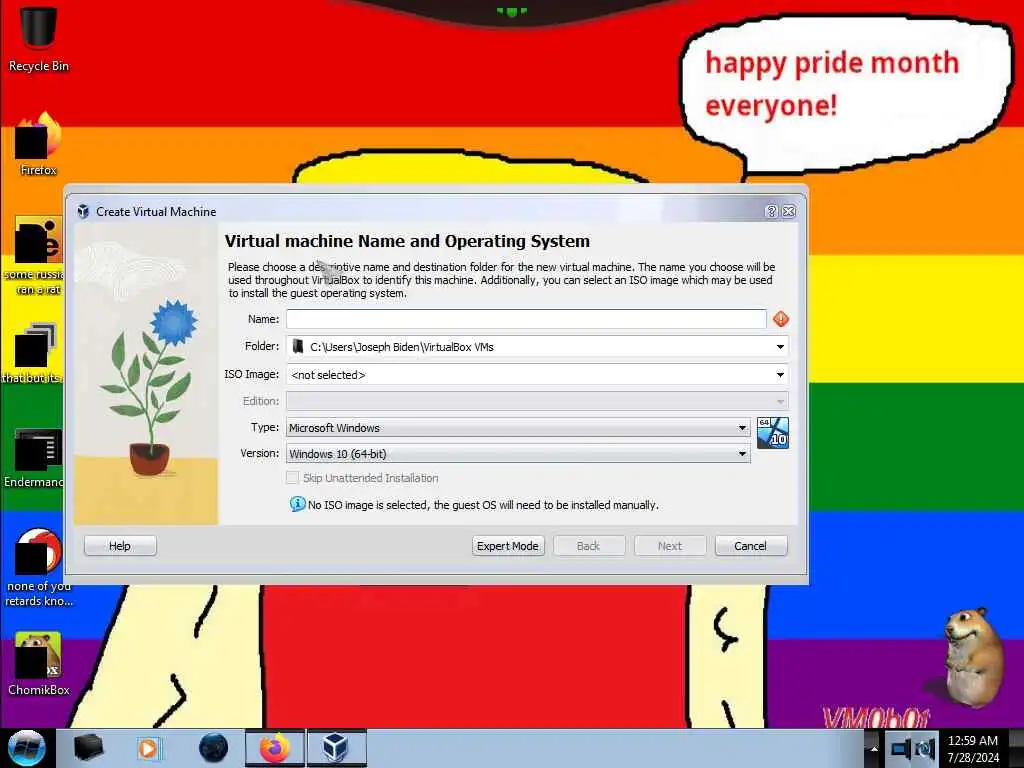Image resolution: width=1024 pixels, height=768 pixels.
Task: Open the media player taskbar icon
Action: click(148, 748)
